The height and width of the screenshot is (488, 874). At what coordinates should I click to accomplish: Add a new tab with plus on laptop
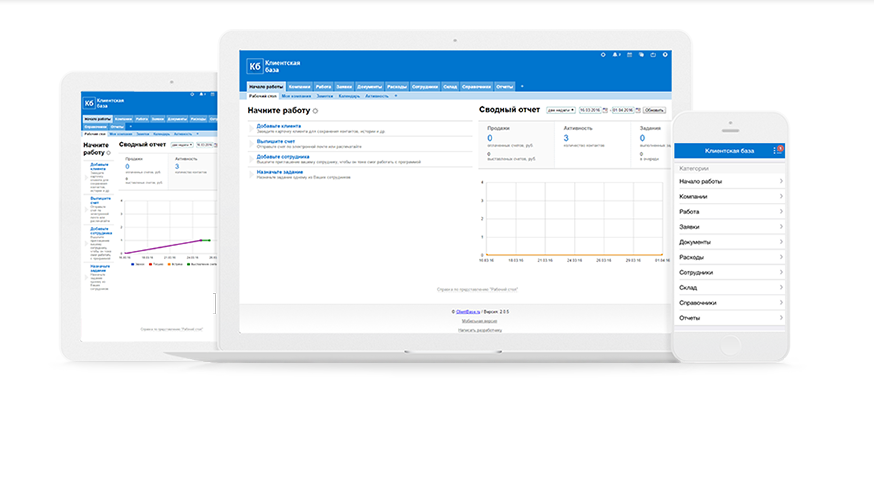pos(522,86)
